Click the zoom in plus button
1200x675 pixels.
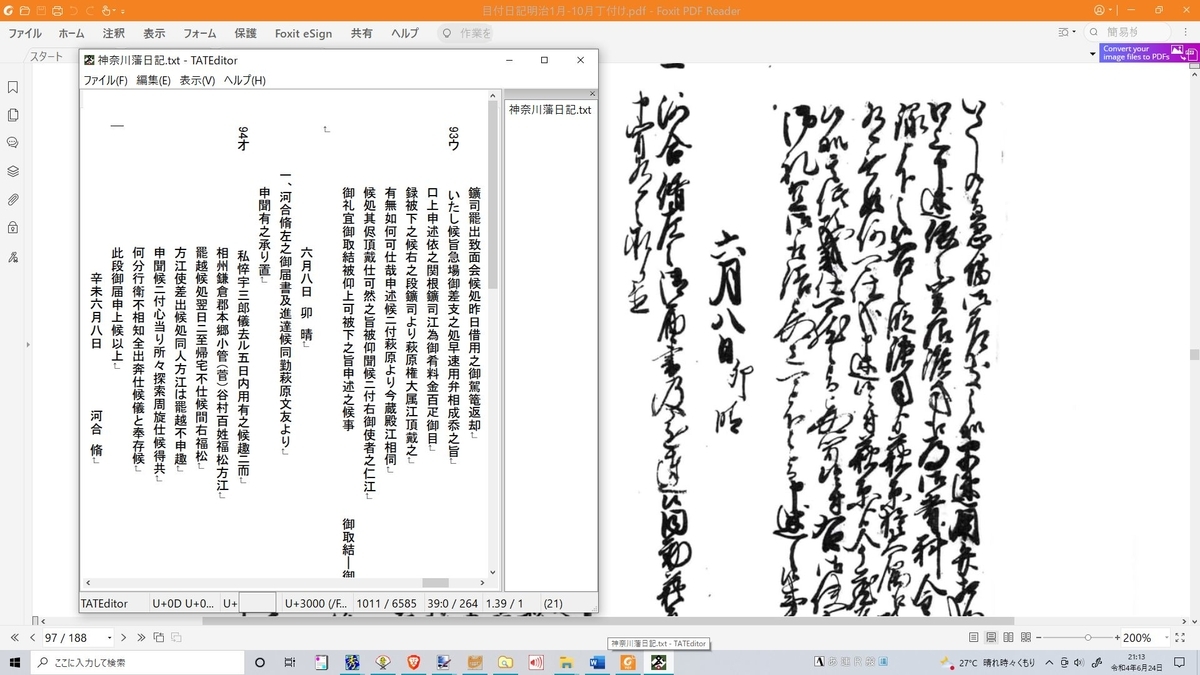(x=1118, y=637)
